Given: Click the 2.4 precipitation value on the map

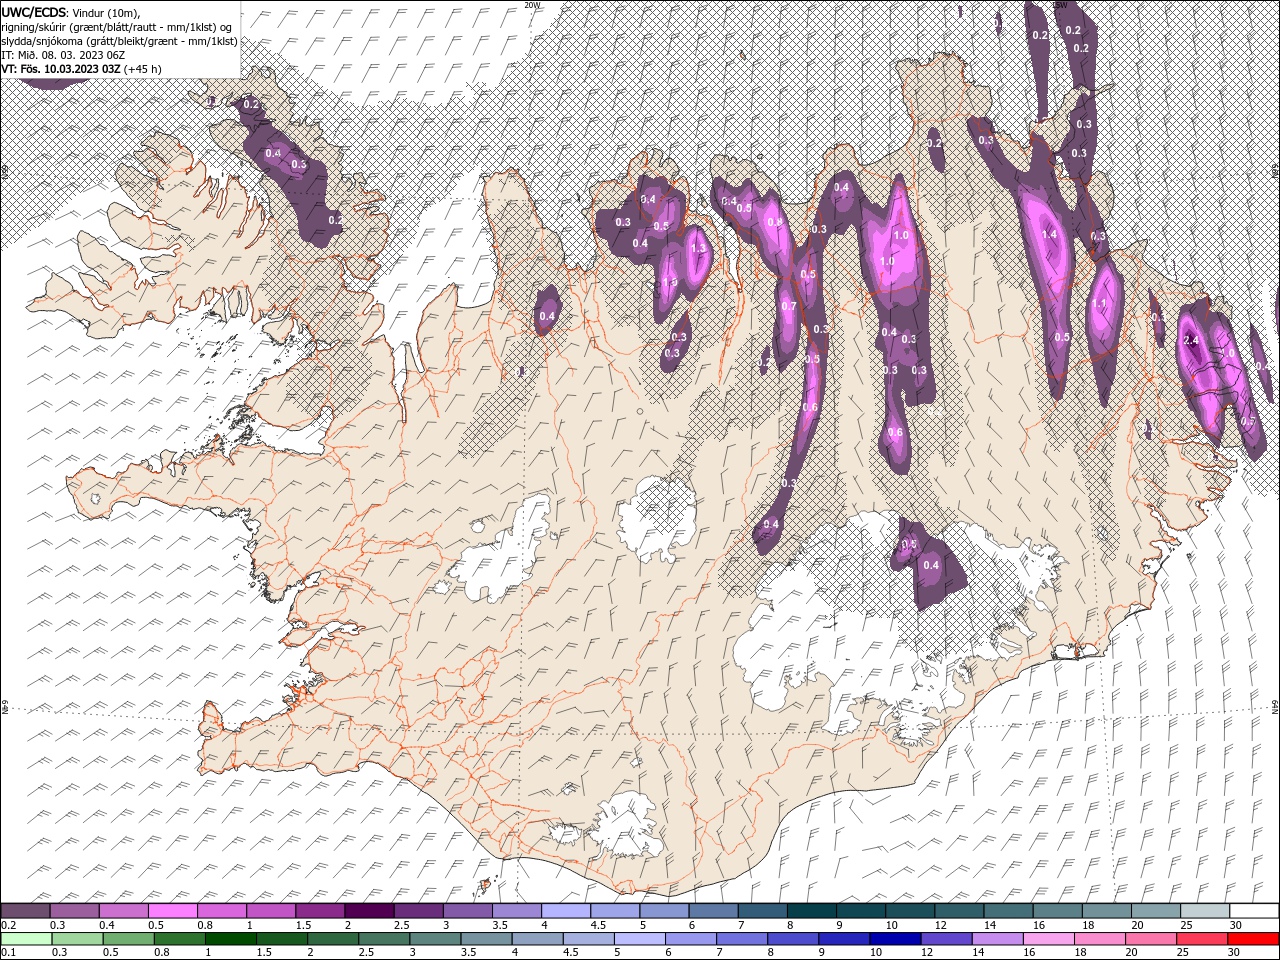Looking at the screenshot, I should pyautogui.click(x=1190, y=341).
